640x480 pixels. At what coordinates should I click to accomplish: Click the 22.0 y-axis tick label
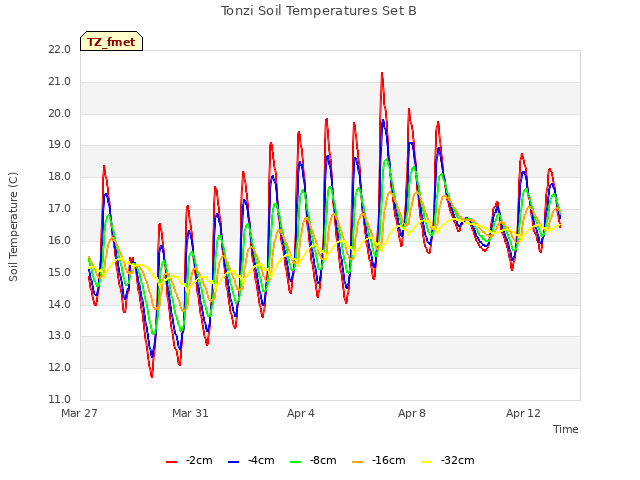[60, 50]
